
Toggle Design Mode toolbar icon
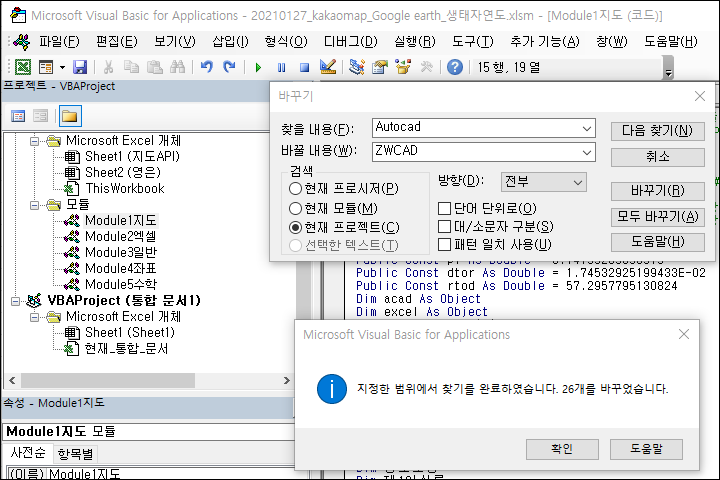(x=328, y=67)
